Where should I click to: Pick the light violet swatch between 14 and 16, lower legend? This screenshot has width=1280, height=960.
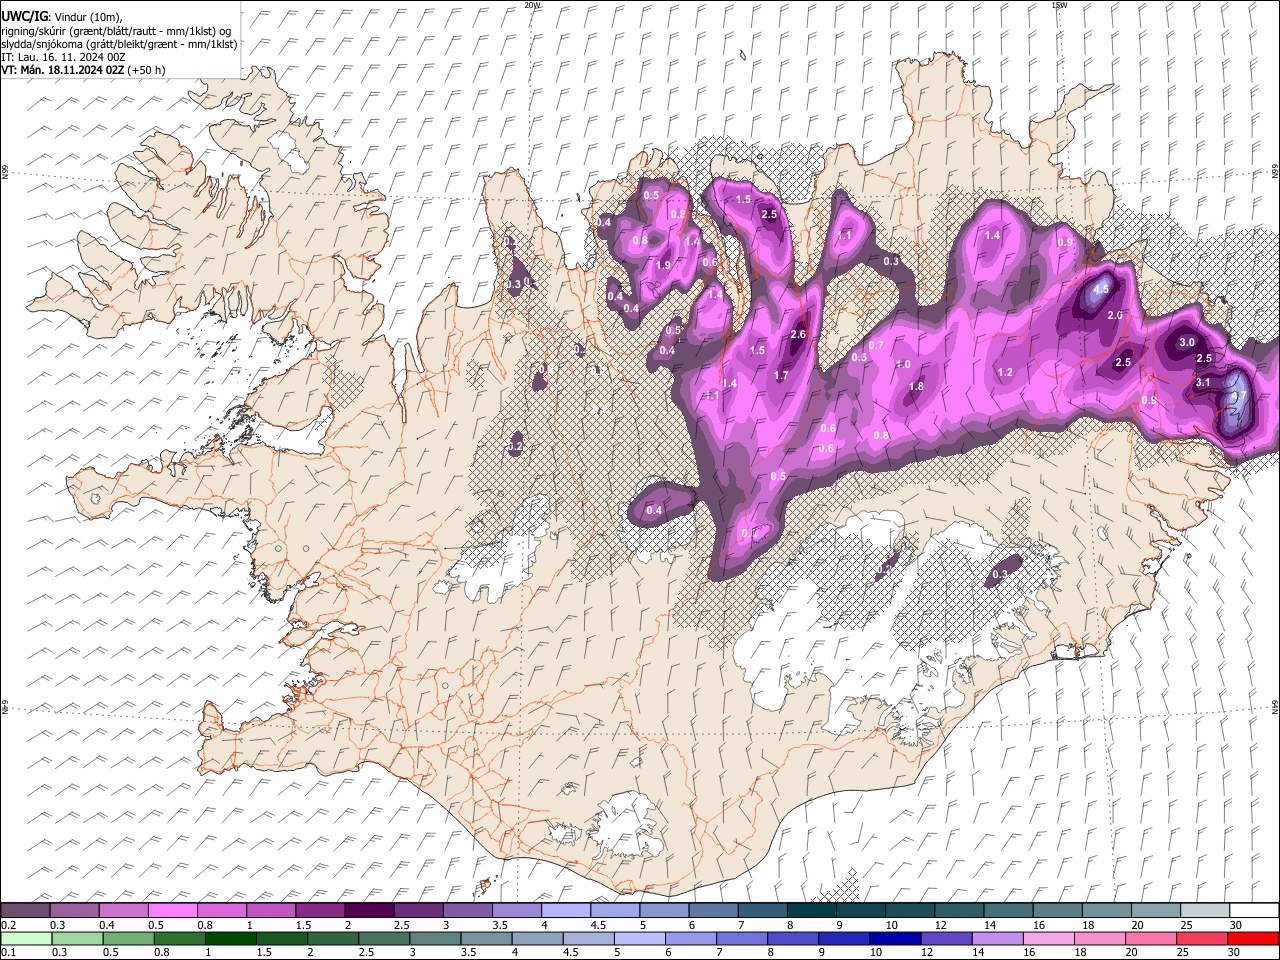[x=996, y=938]
